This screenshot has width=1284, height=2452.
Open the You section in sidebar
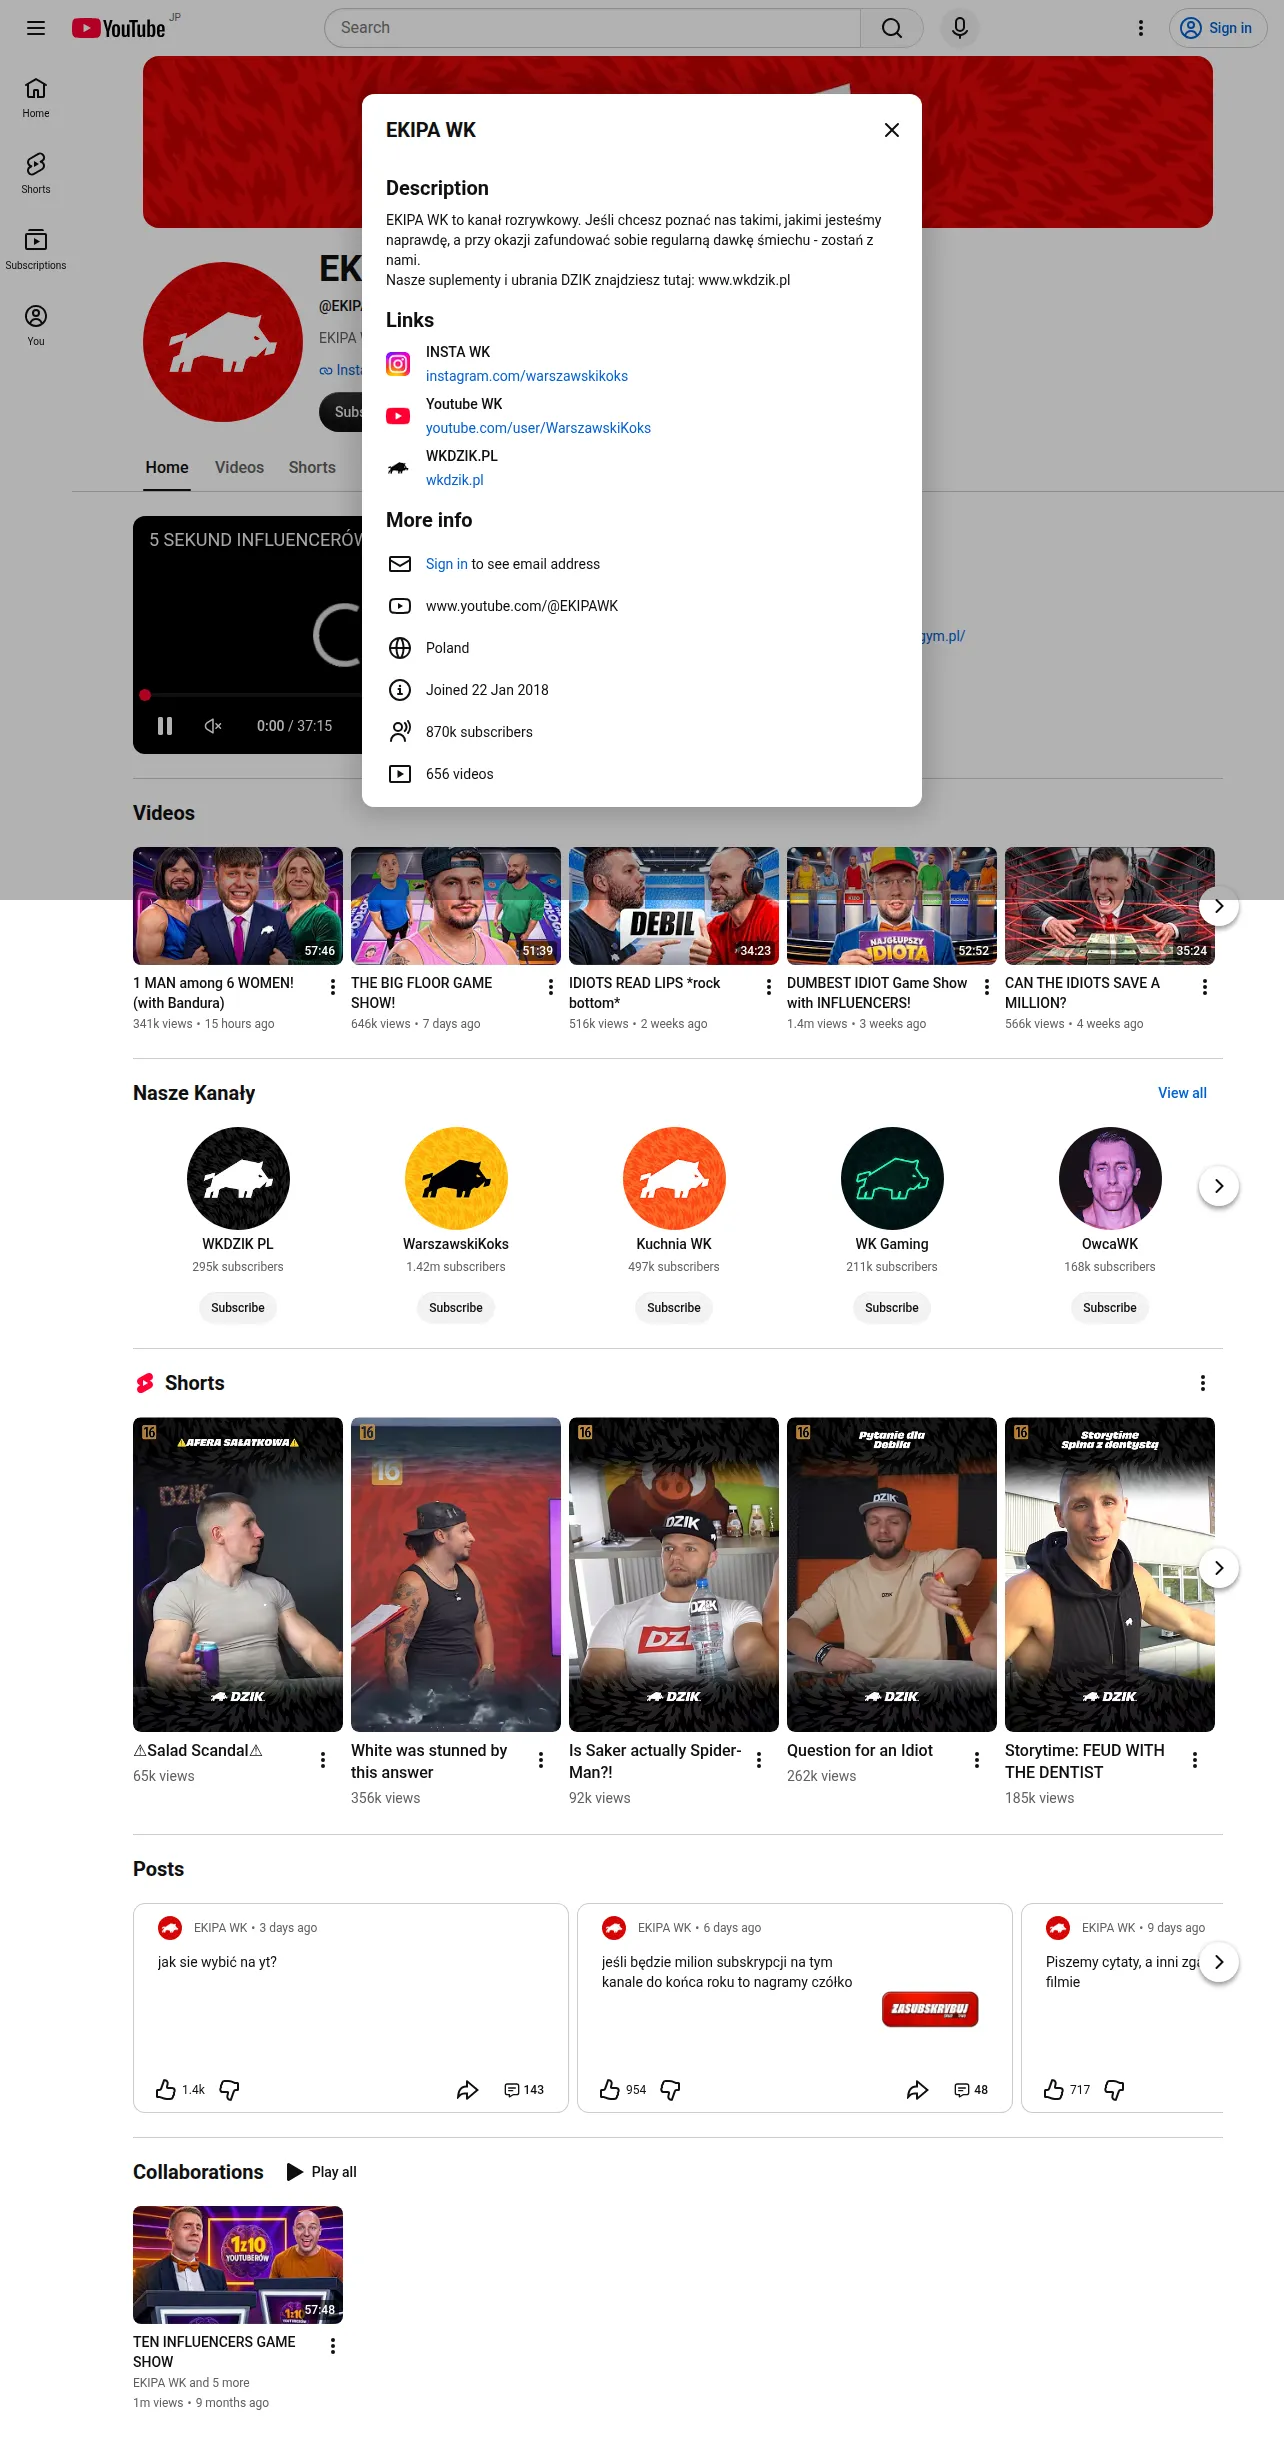coord(36,326)
